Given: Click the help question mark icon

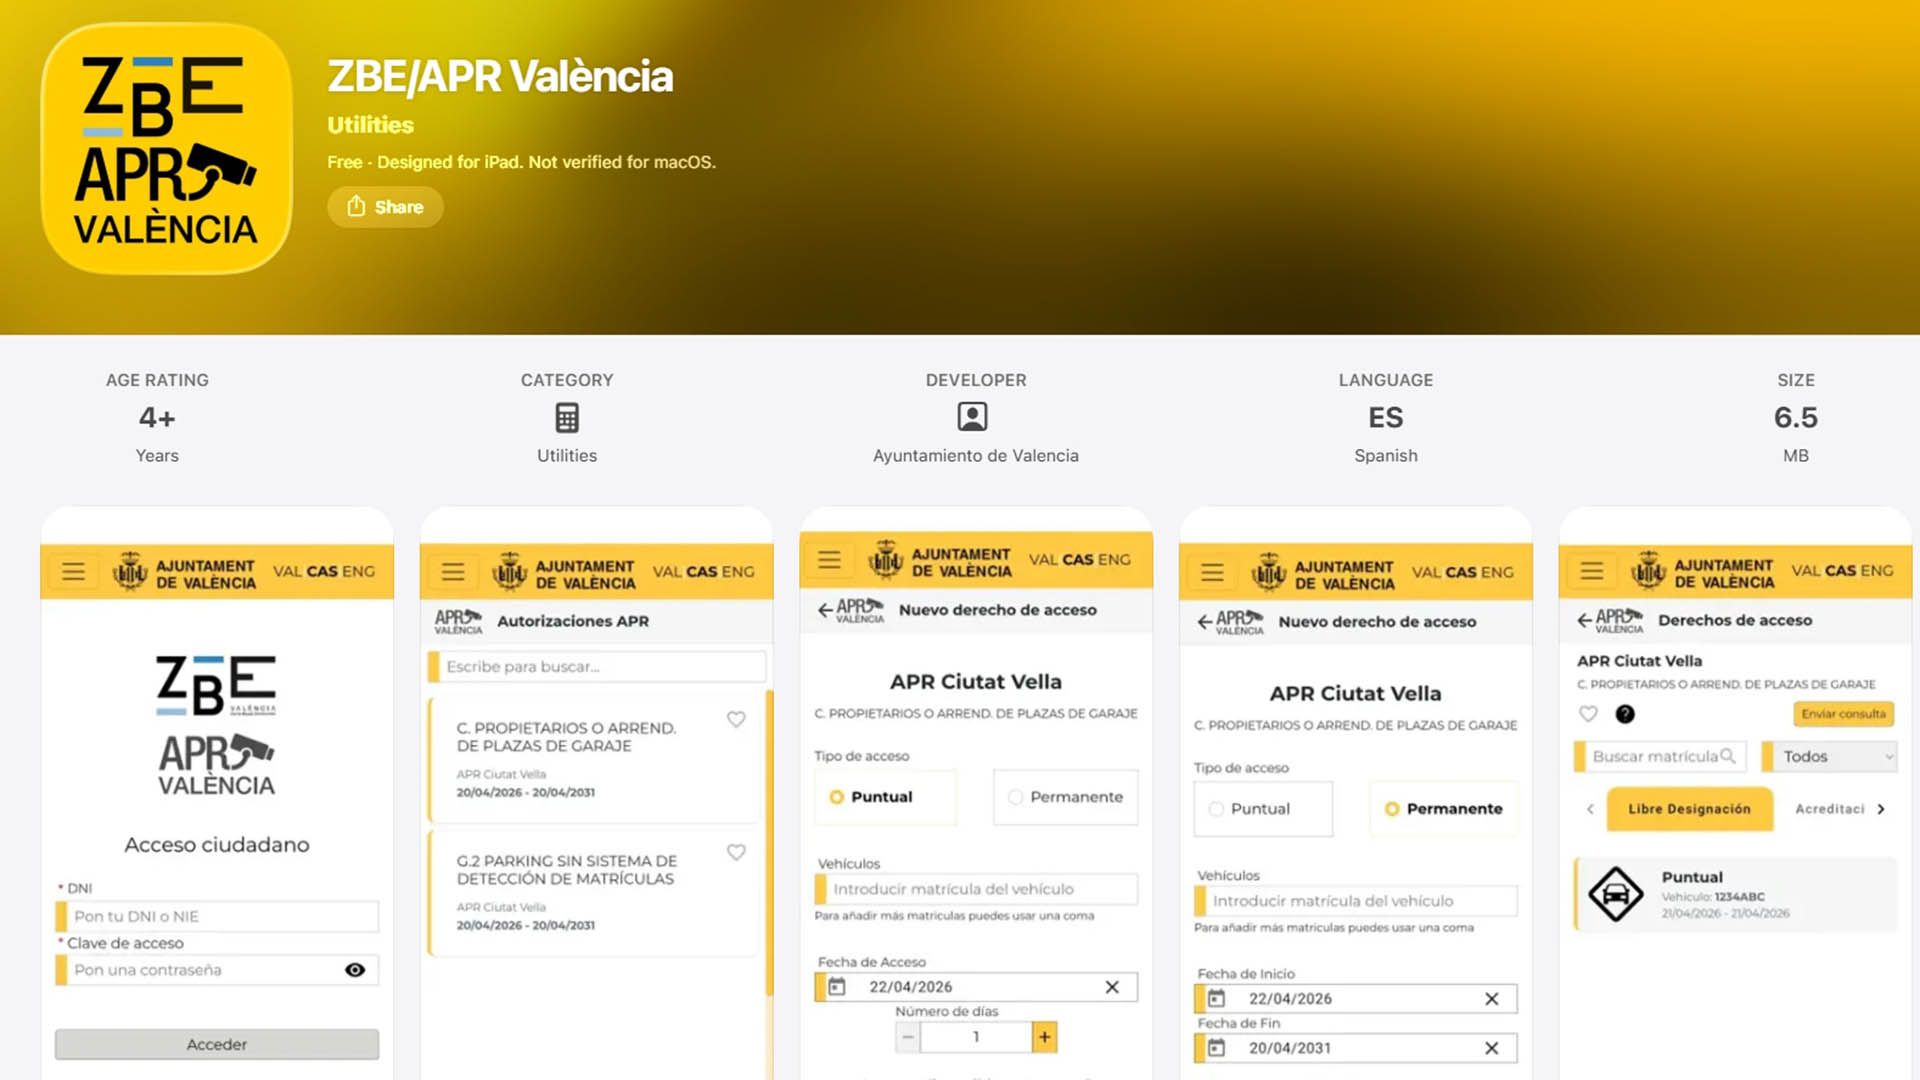Looking at the screenshot, I should click(1625, 714).
